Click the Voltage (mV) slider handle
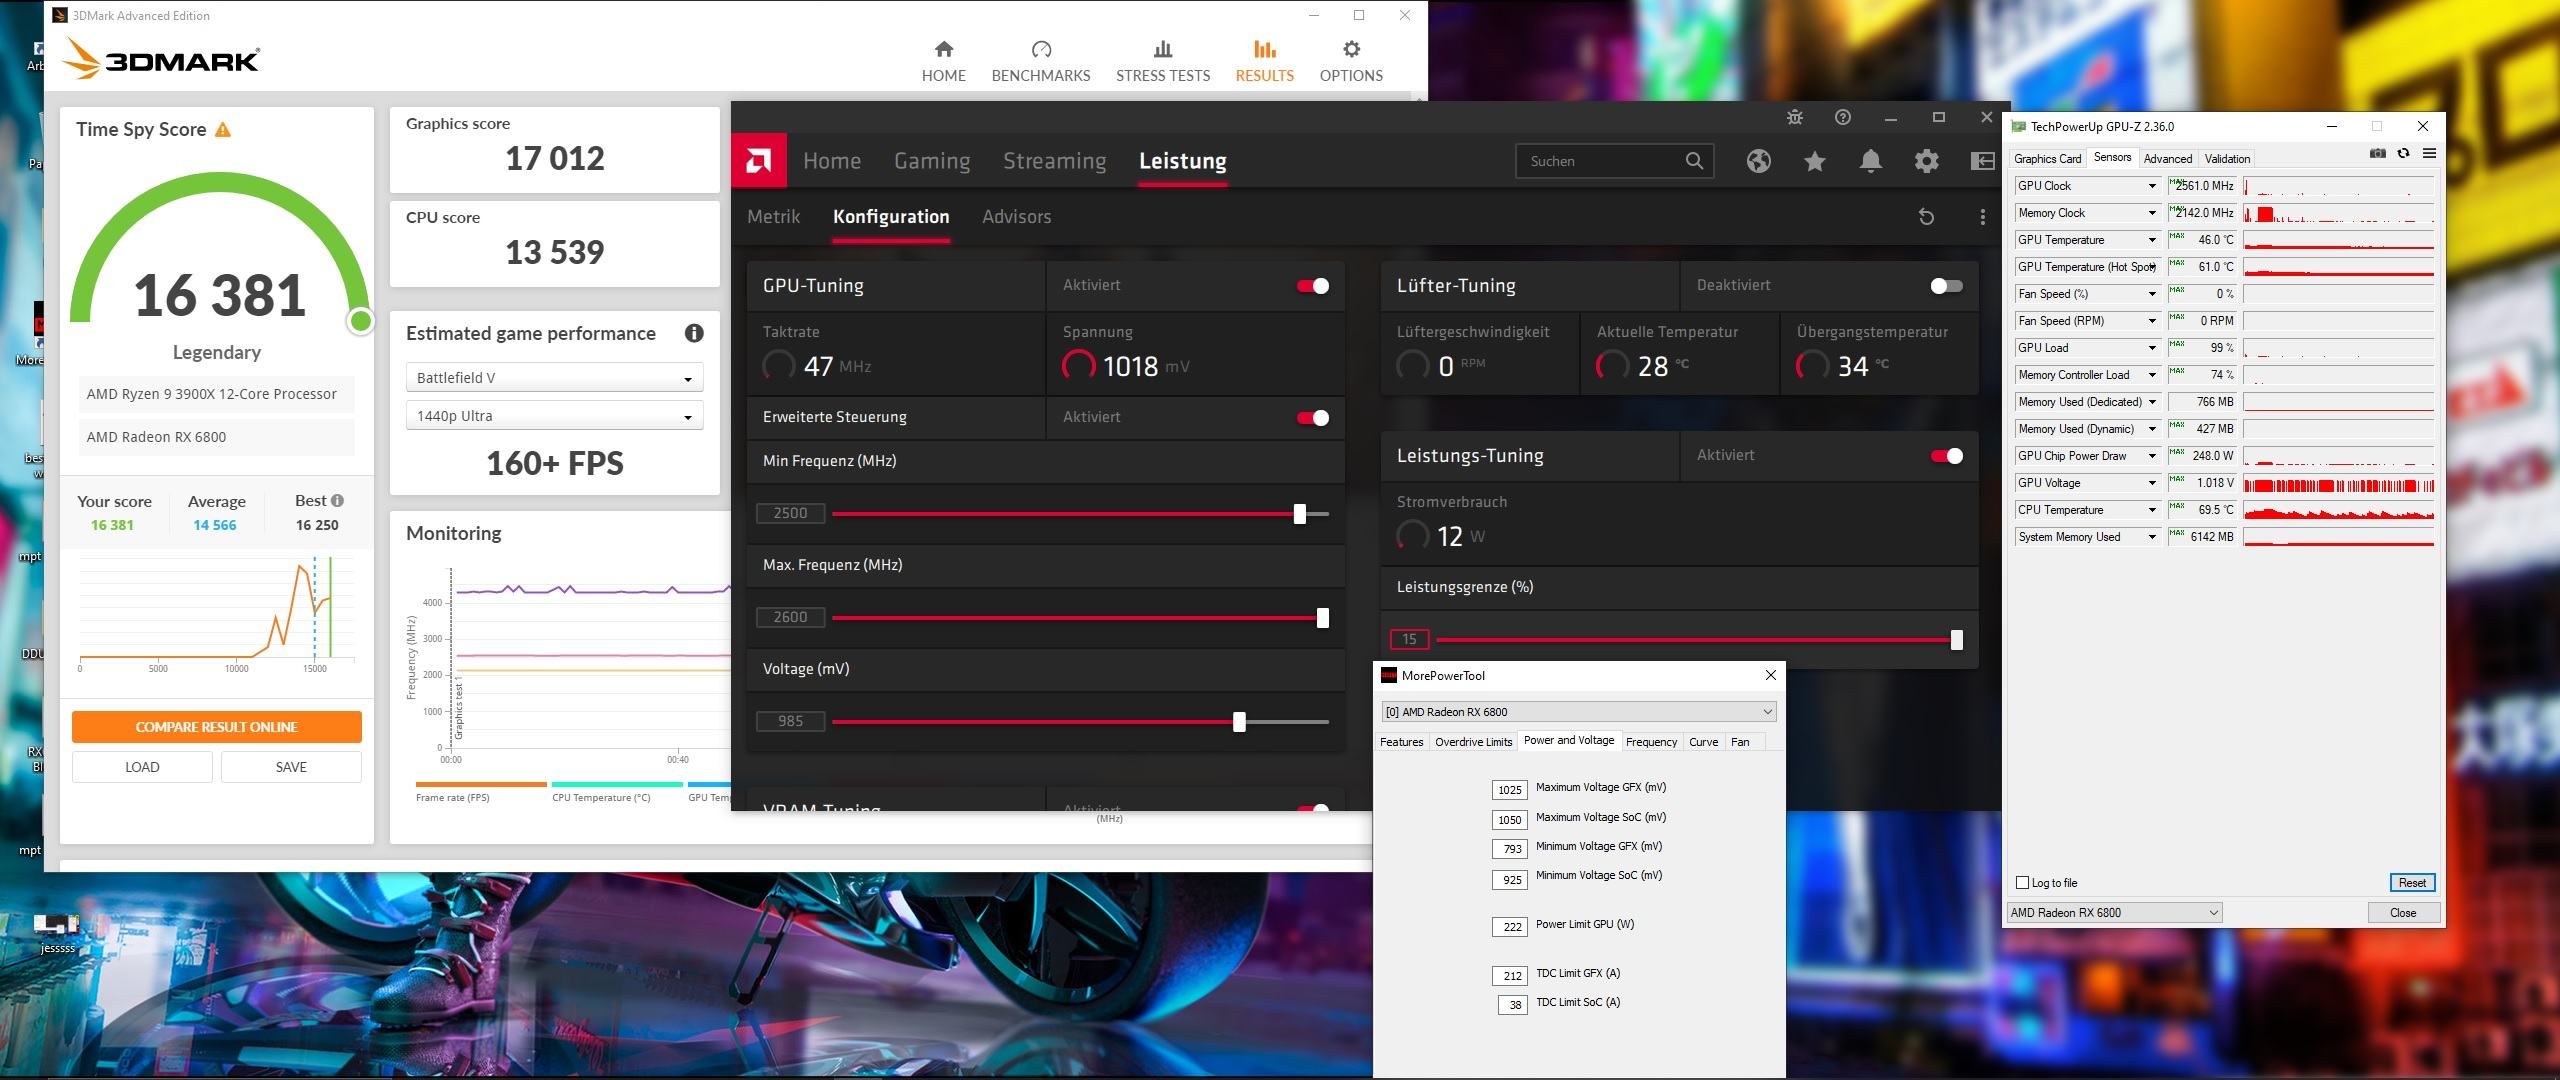 (1239, 722)
